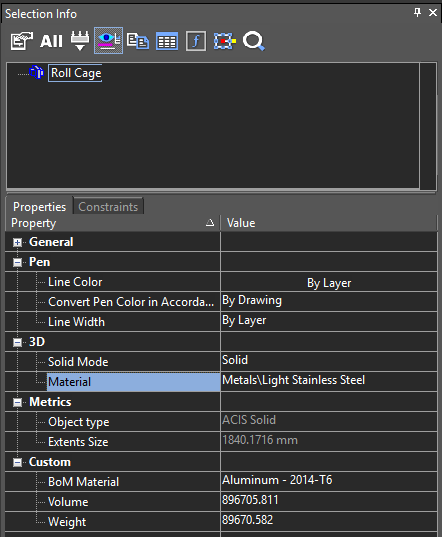Collapse the Metrics property group
Screen dimensions: 442x537
click(17, 402)
